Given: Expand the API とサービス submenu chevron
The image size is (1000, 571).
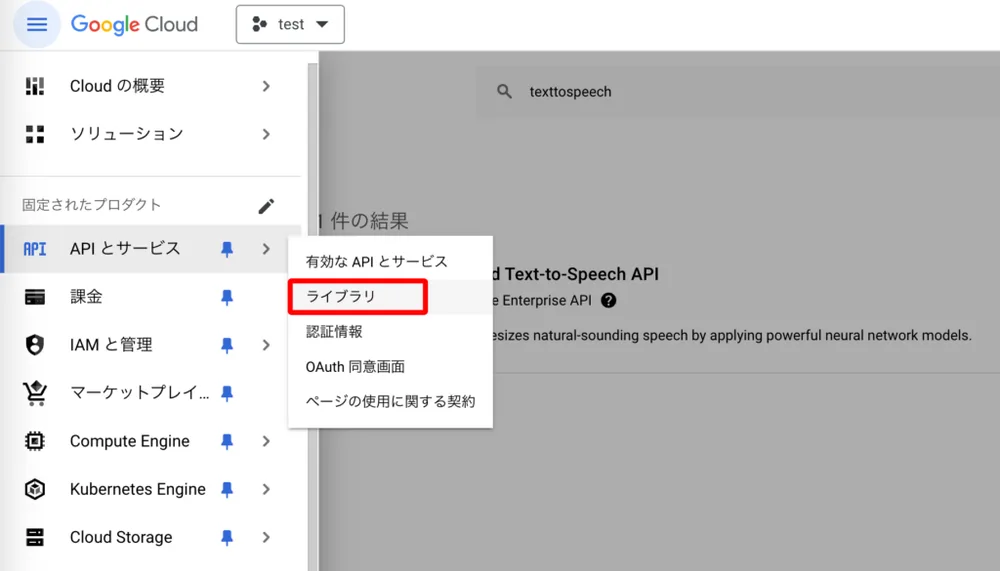Looking at the screenshot, I should [266, 249].
